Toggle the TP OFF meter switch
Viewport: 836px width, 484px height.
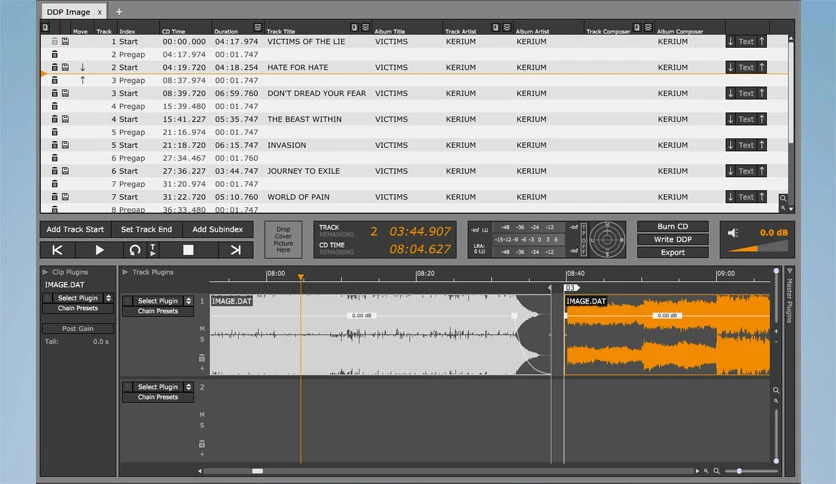583,240
